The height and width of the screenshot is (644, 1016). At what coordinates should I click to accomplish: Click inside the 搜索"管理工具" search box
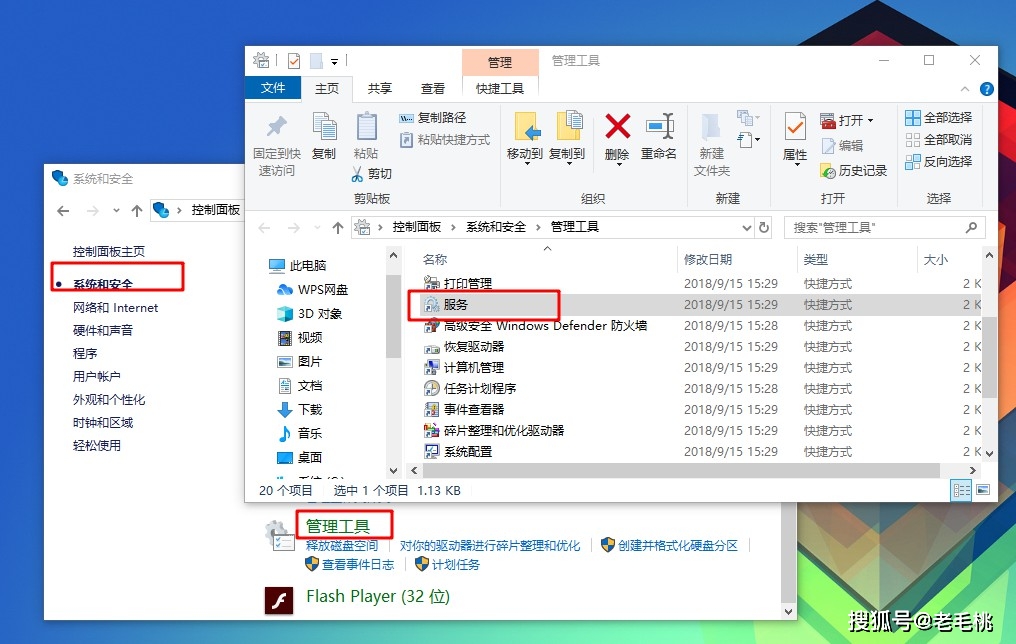point(880,227)
